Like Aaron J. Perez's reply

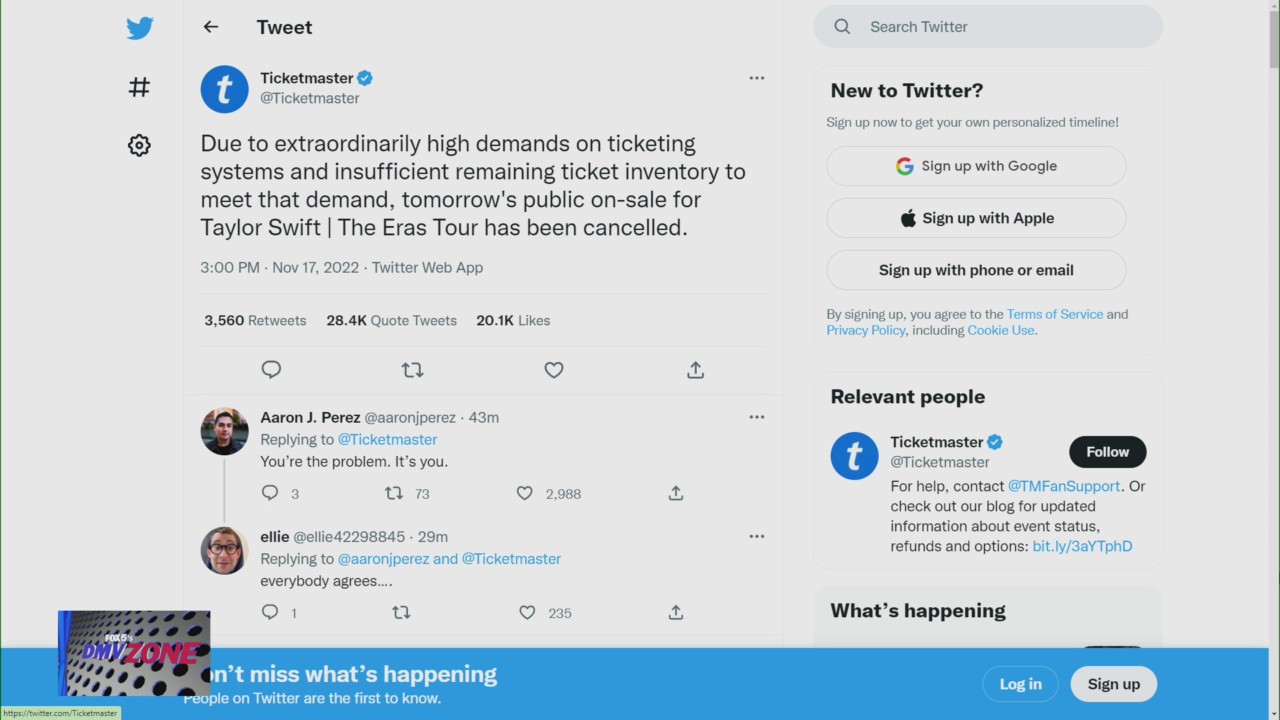point(524,493)
